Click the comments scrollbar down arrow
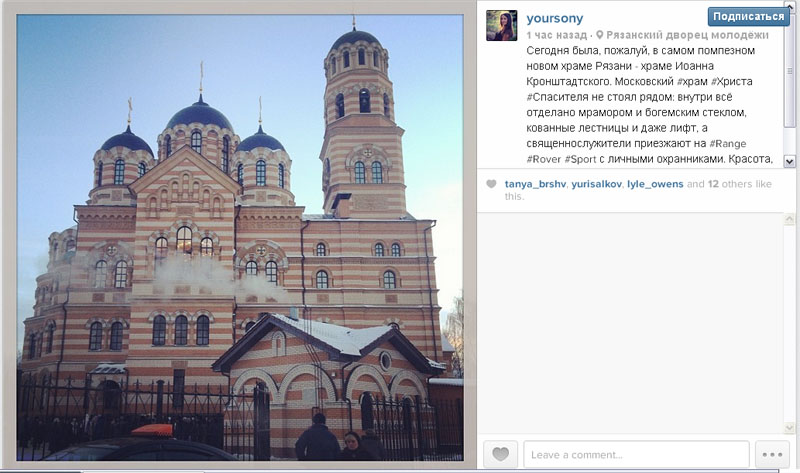Image resolution: width=800 pixels, height=473 pixels. pyautogui.click(x=789, y=428)
